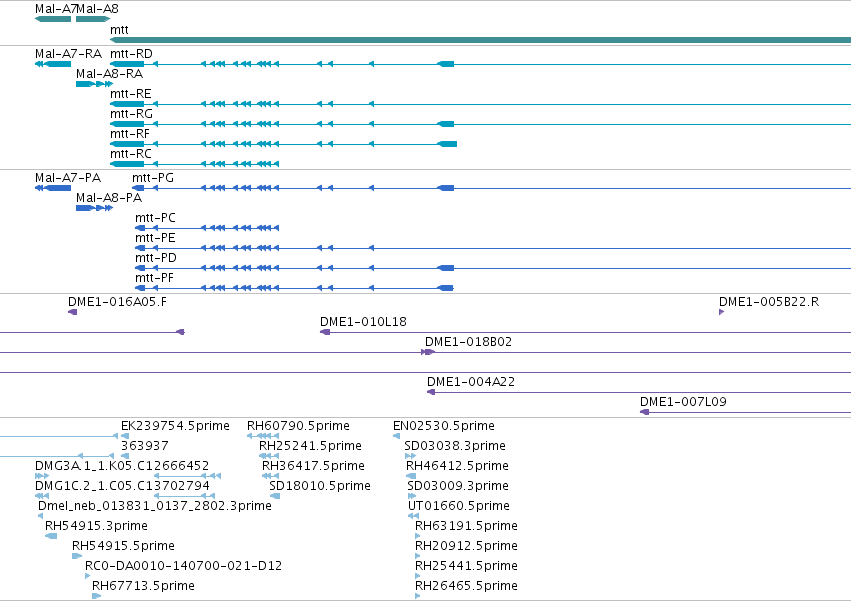
Task: Click the long mtt gene bar
Action: (480, 40)
